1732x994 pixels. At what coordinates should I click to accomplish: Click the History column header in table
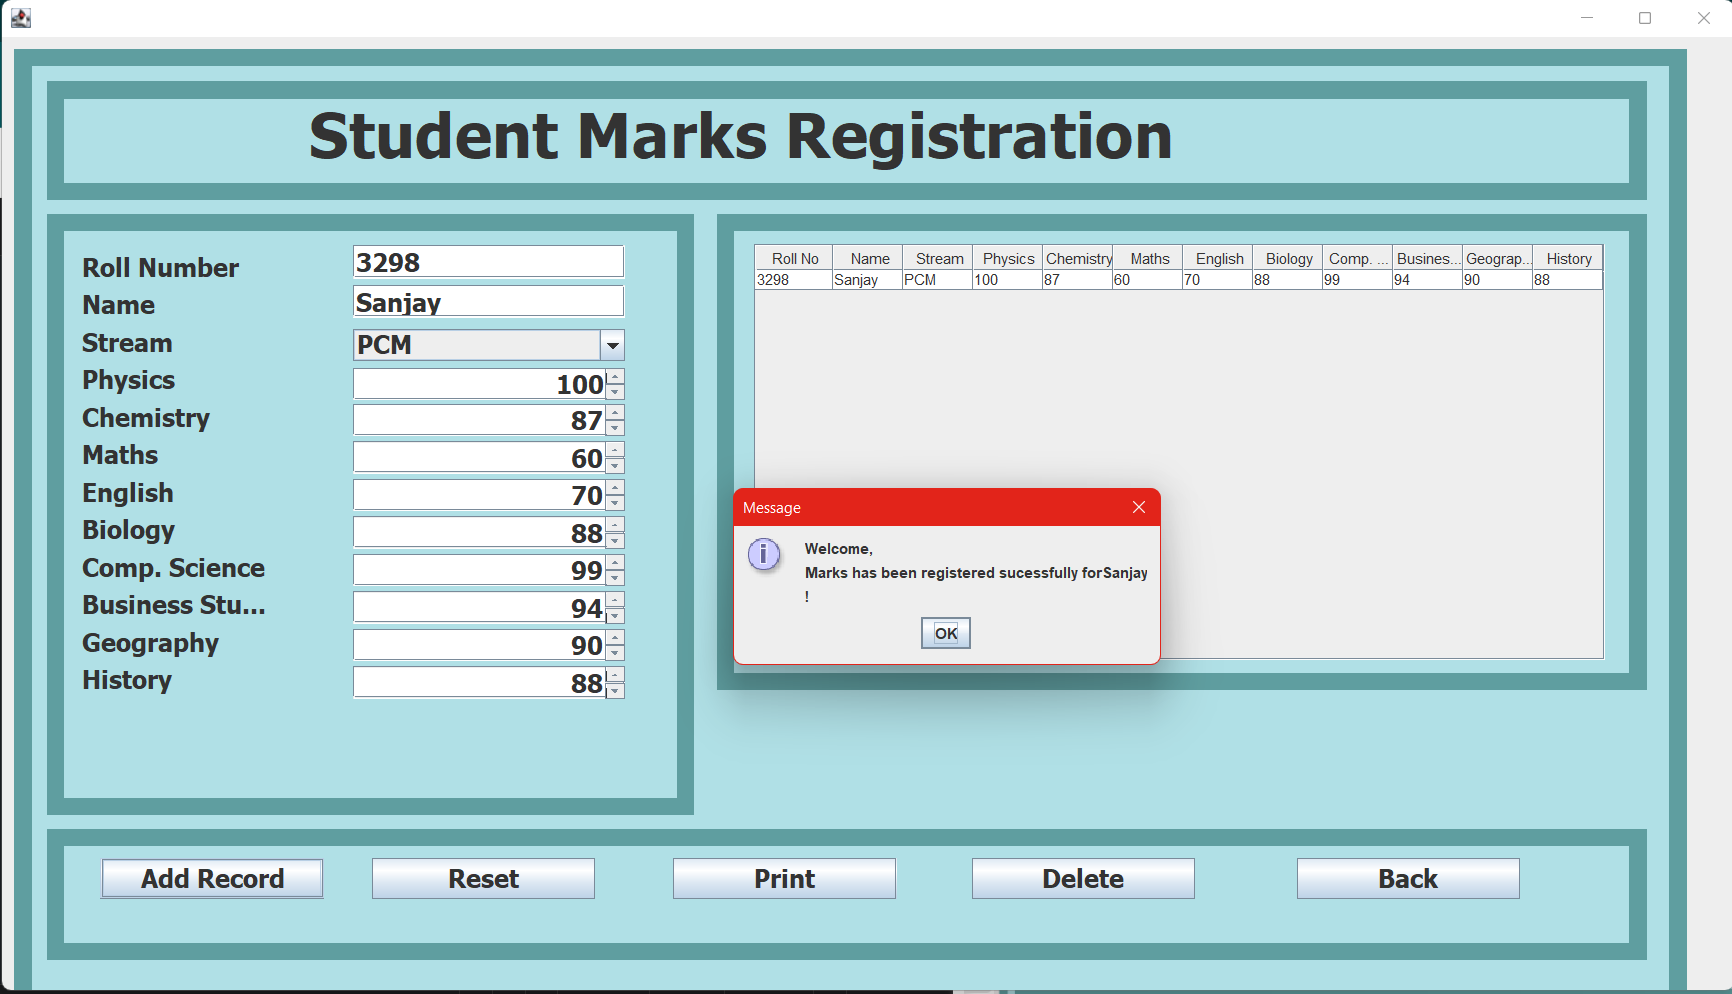tap(1568, 258)
